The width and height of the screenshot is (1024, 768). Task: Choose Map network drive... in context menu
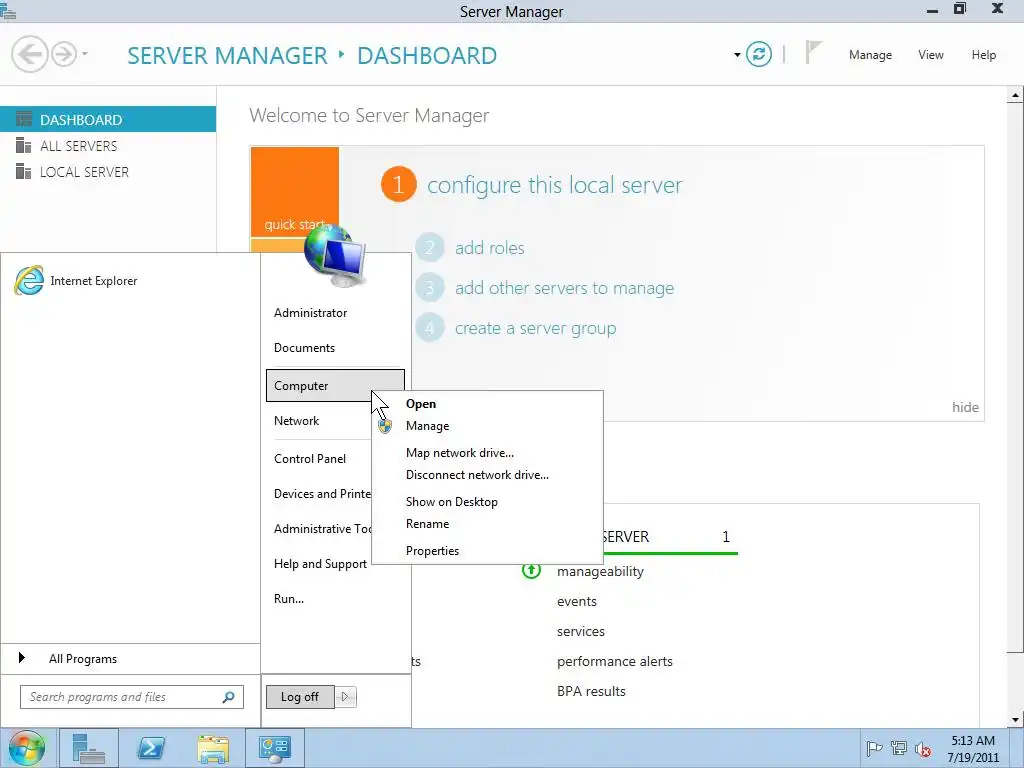[x=460, y=453]
